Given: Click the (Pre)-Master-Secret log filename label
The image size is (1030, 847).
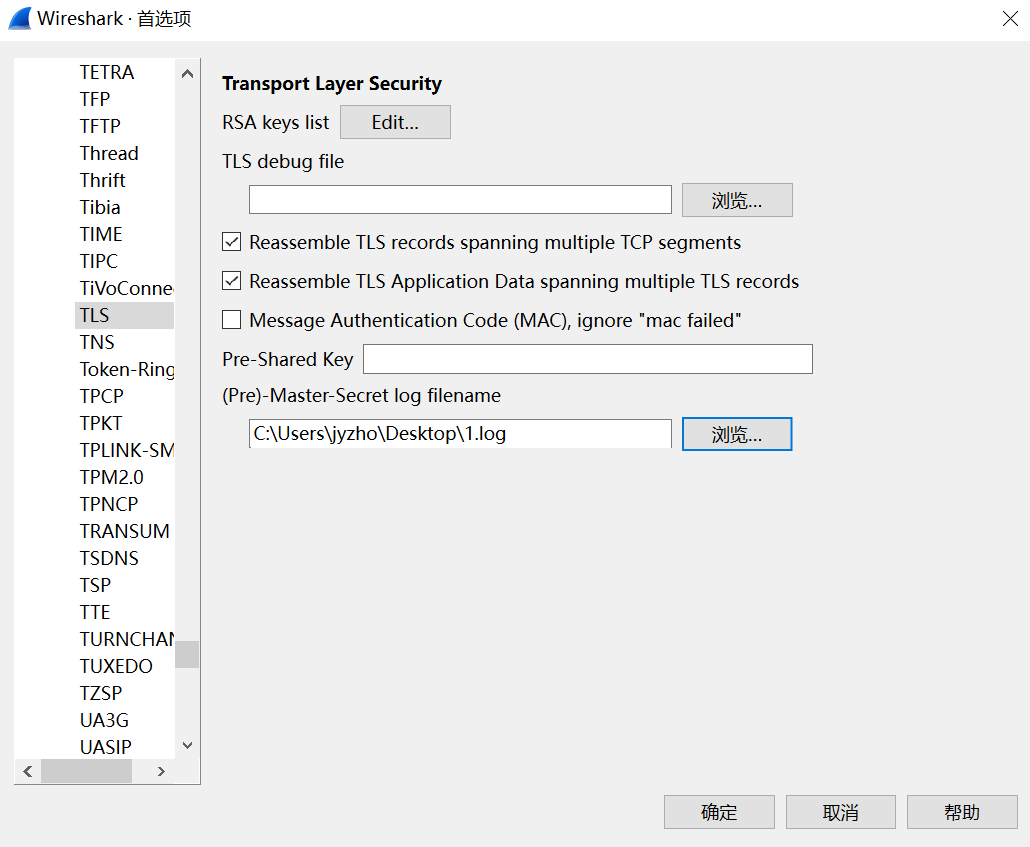Looking at the screenshot, I should [361, 395].
